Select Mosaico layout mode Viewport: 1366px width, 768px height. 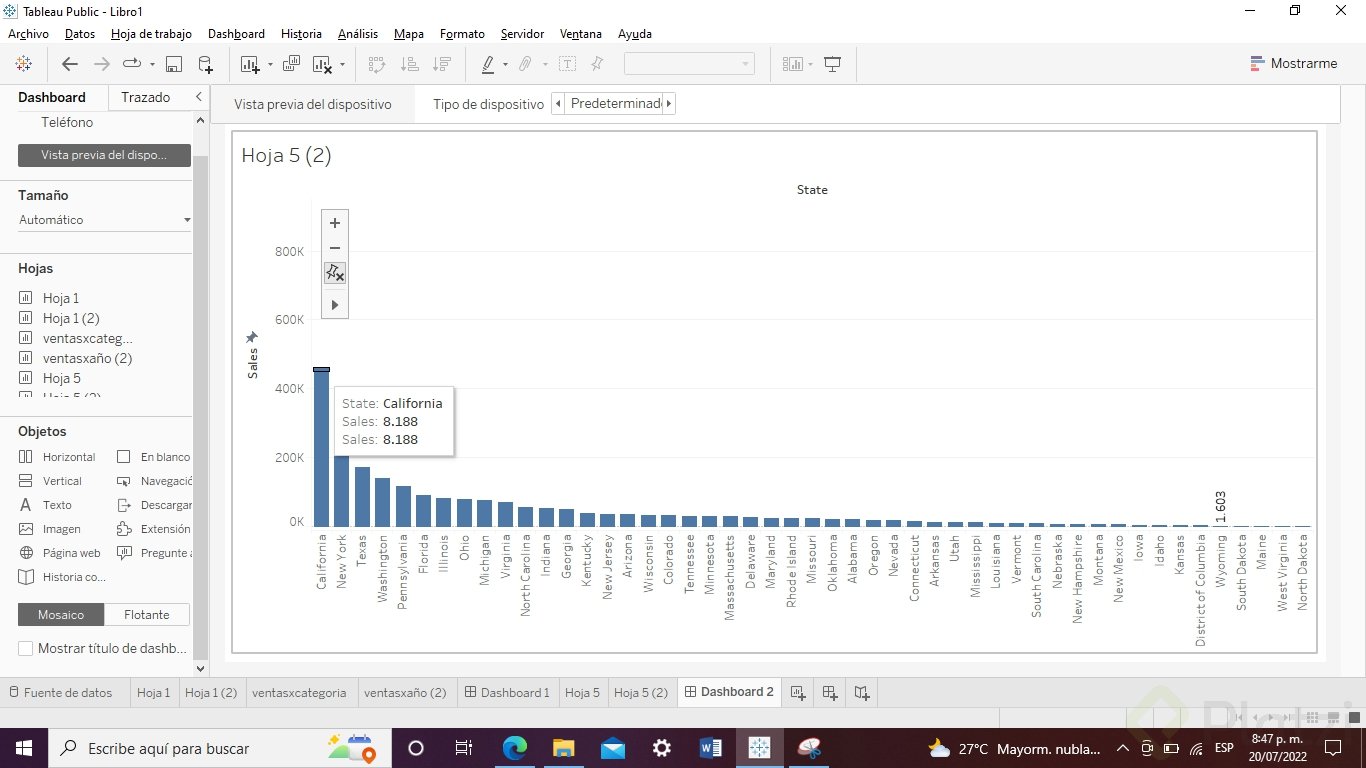pyautogui.click(x=61, y=614)
